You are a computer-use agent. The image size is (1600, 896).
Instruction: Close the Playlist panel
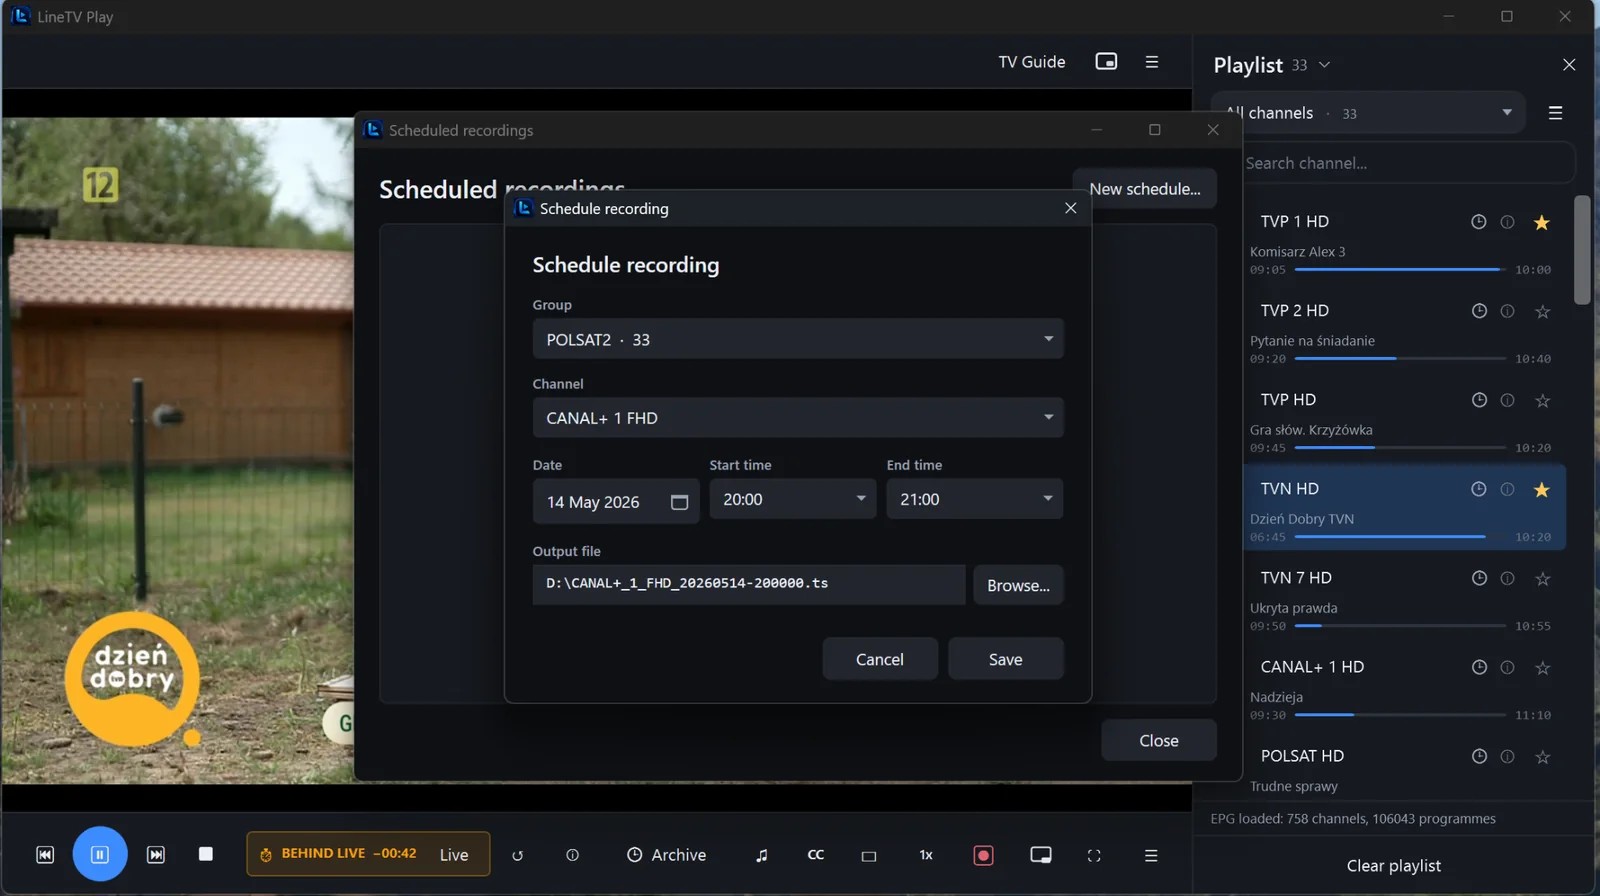[x=1569, y=65]
